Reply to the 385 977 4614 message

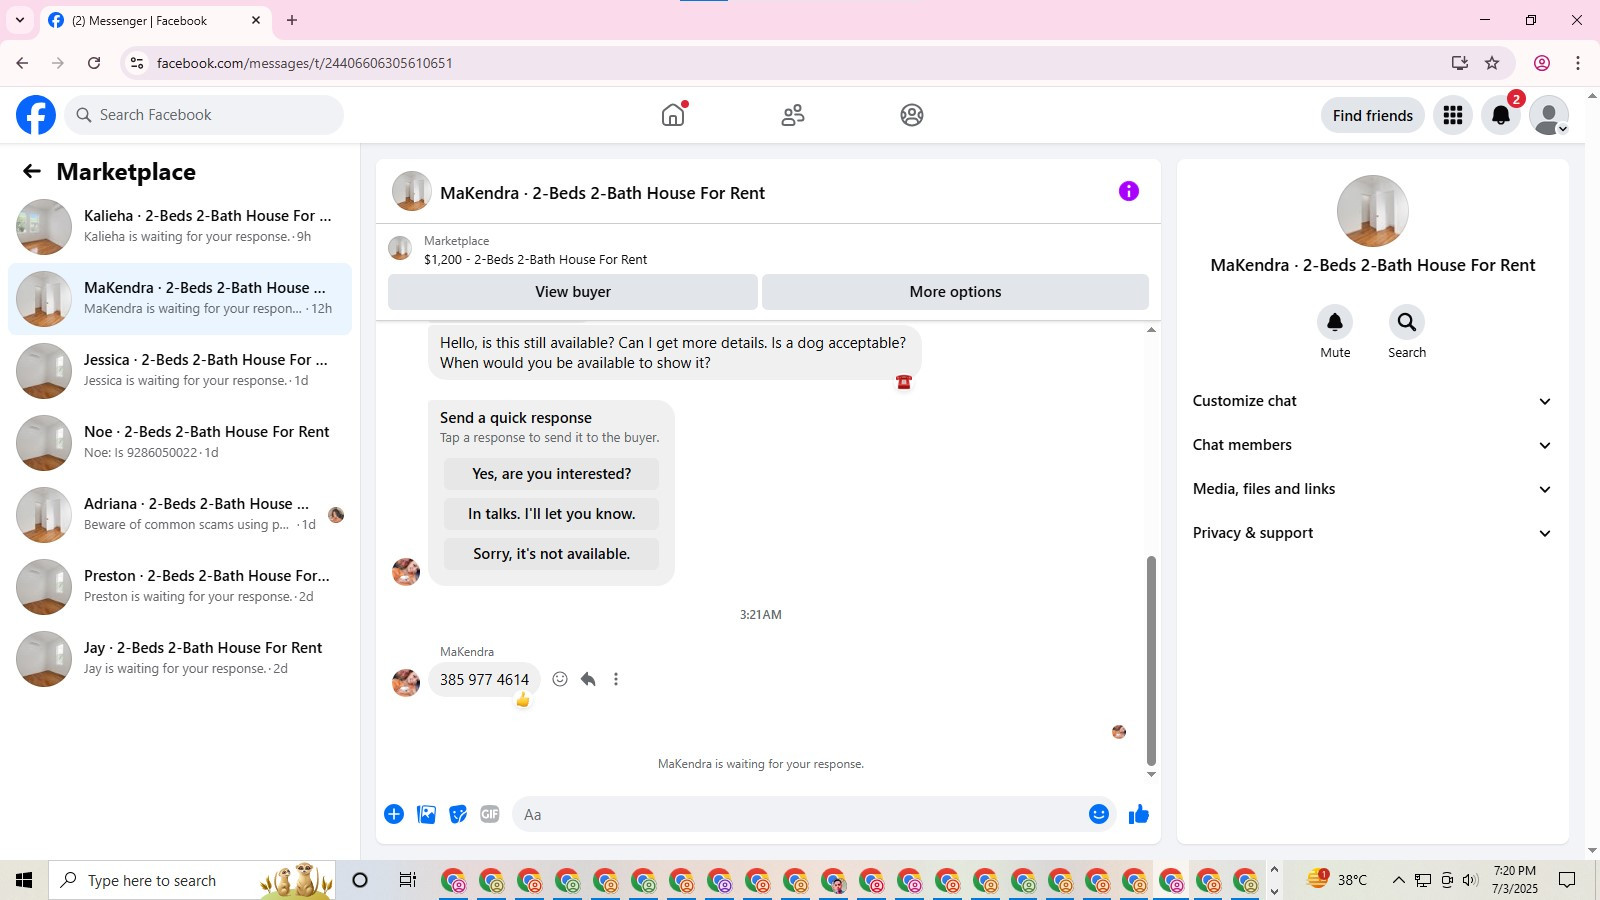point(588,679)
